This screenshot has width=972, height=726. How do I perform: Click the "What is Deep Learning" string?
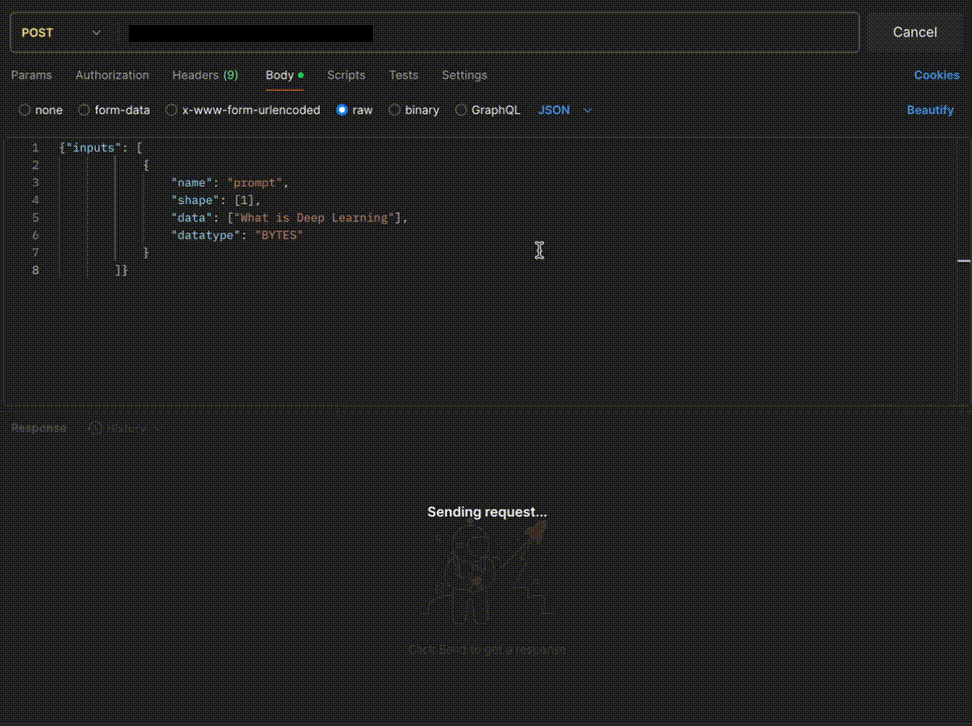pos(314,218)
